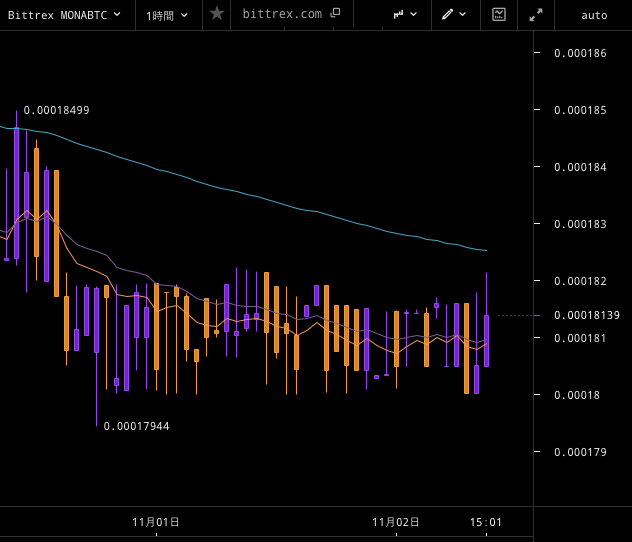The image size is (632, 542).
Task: Open the Bittrex MONABTC market dropdown
Action: click(64, 15)
